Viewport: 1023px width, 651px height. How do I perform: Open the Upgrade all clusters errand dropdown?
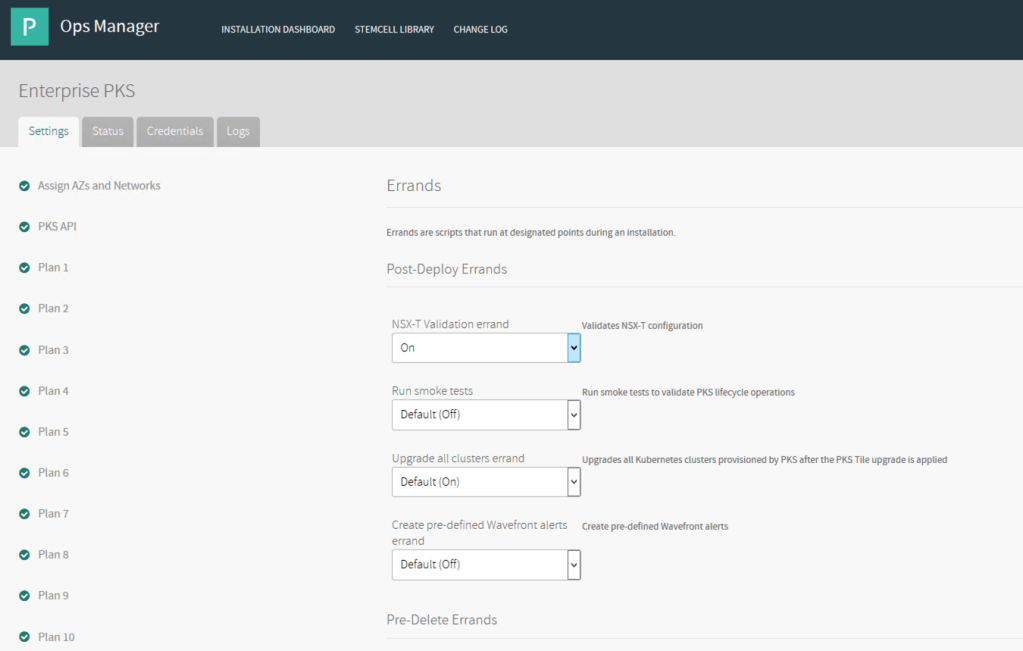(x=485, y=482)
